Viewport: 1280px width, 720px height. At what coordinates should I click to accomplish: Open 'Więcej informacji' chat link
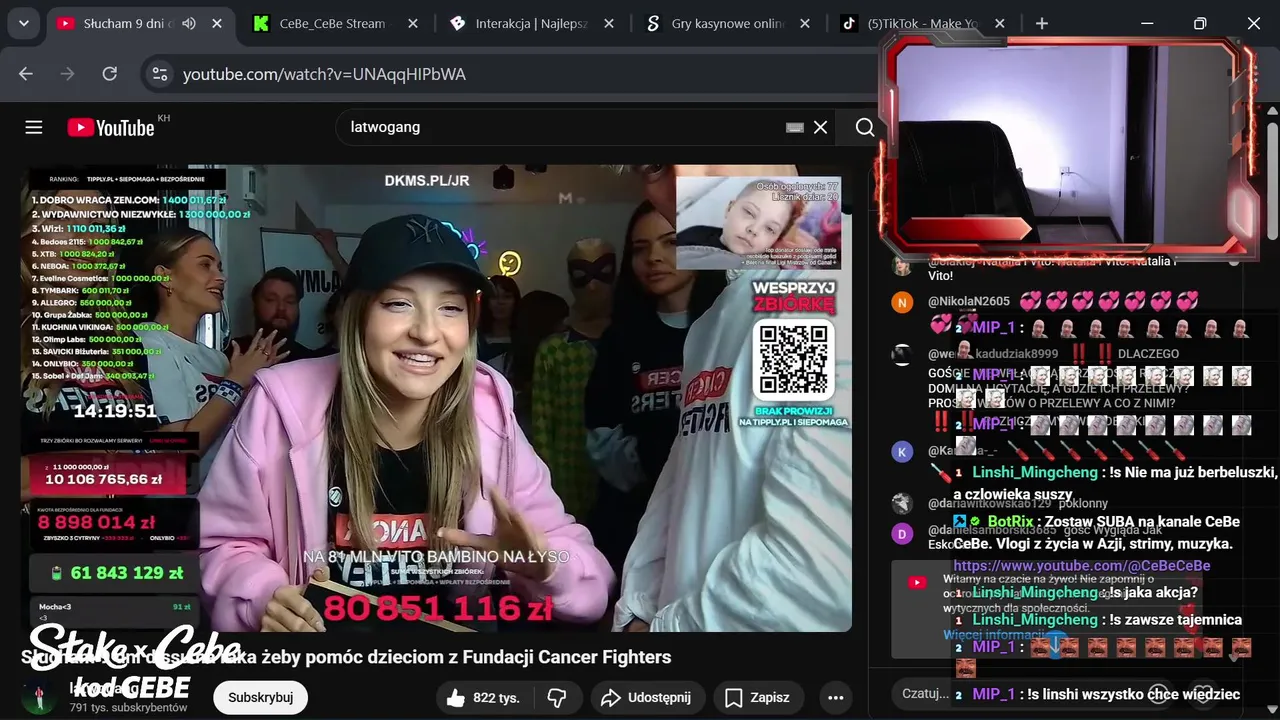[x=995, y=634]
